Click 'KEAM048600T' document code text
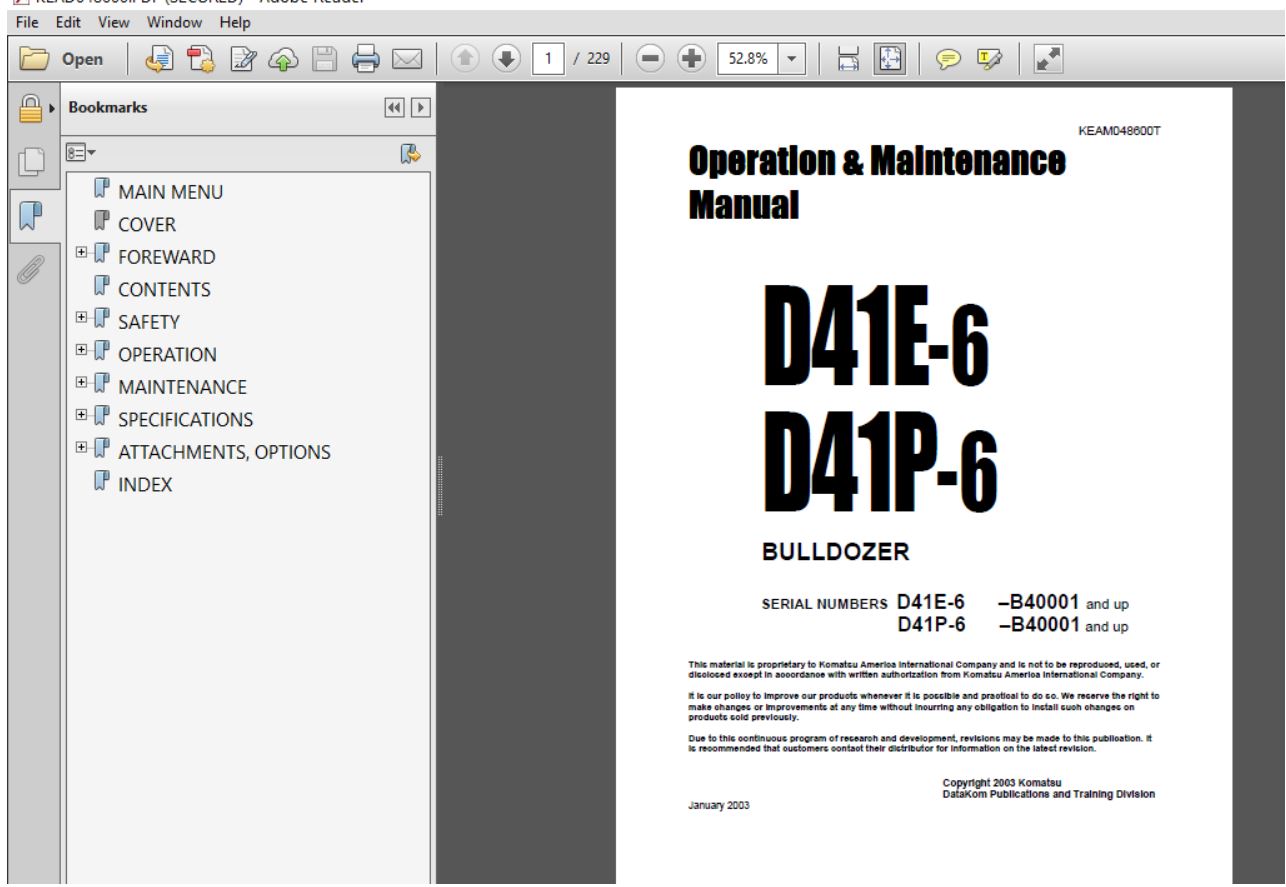Screen dimensions: 1286x887 click(x=1120, y=132)
